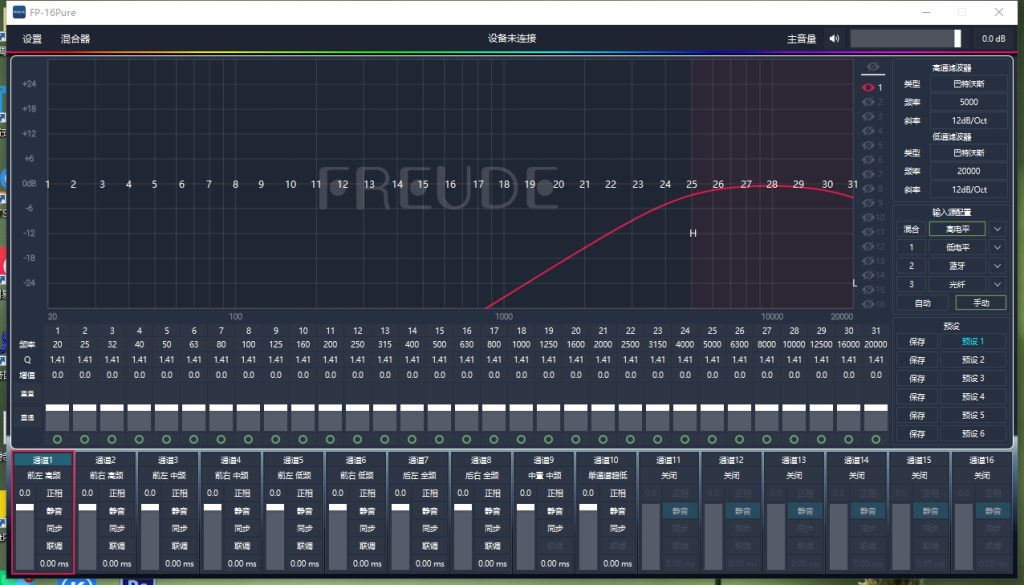Load the 预设 6 preset

point(973,434)
